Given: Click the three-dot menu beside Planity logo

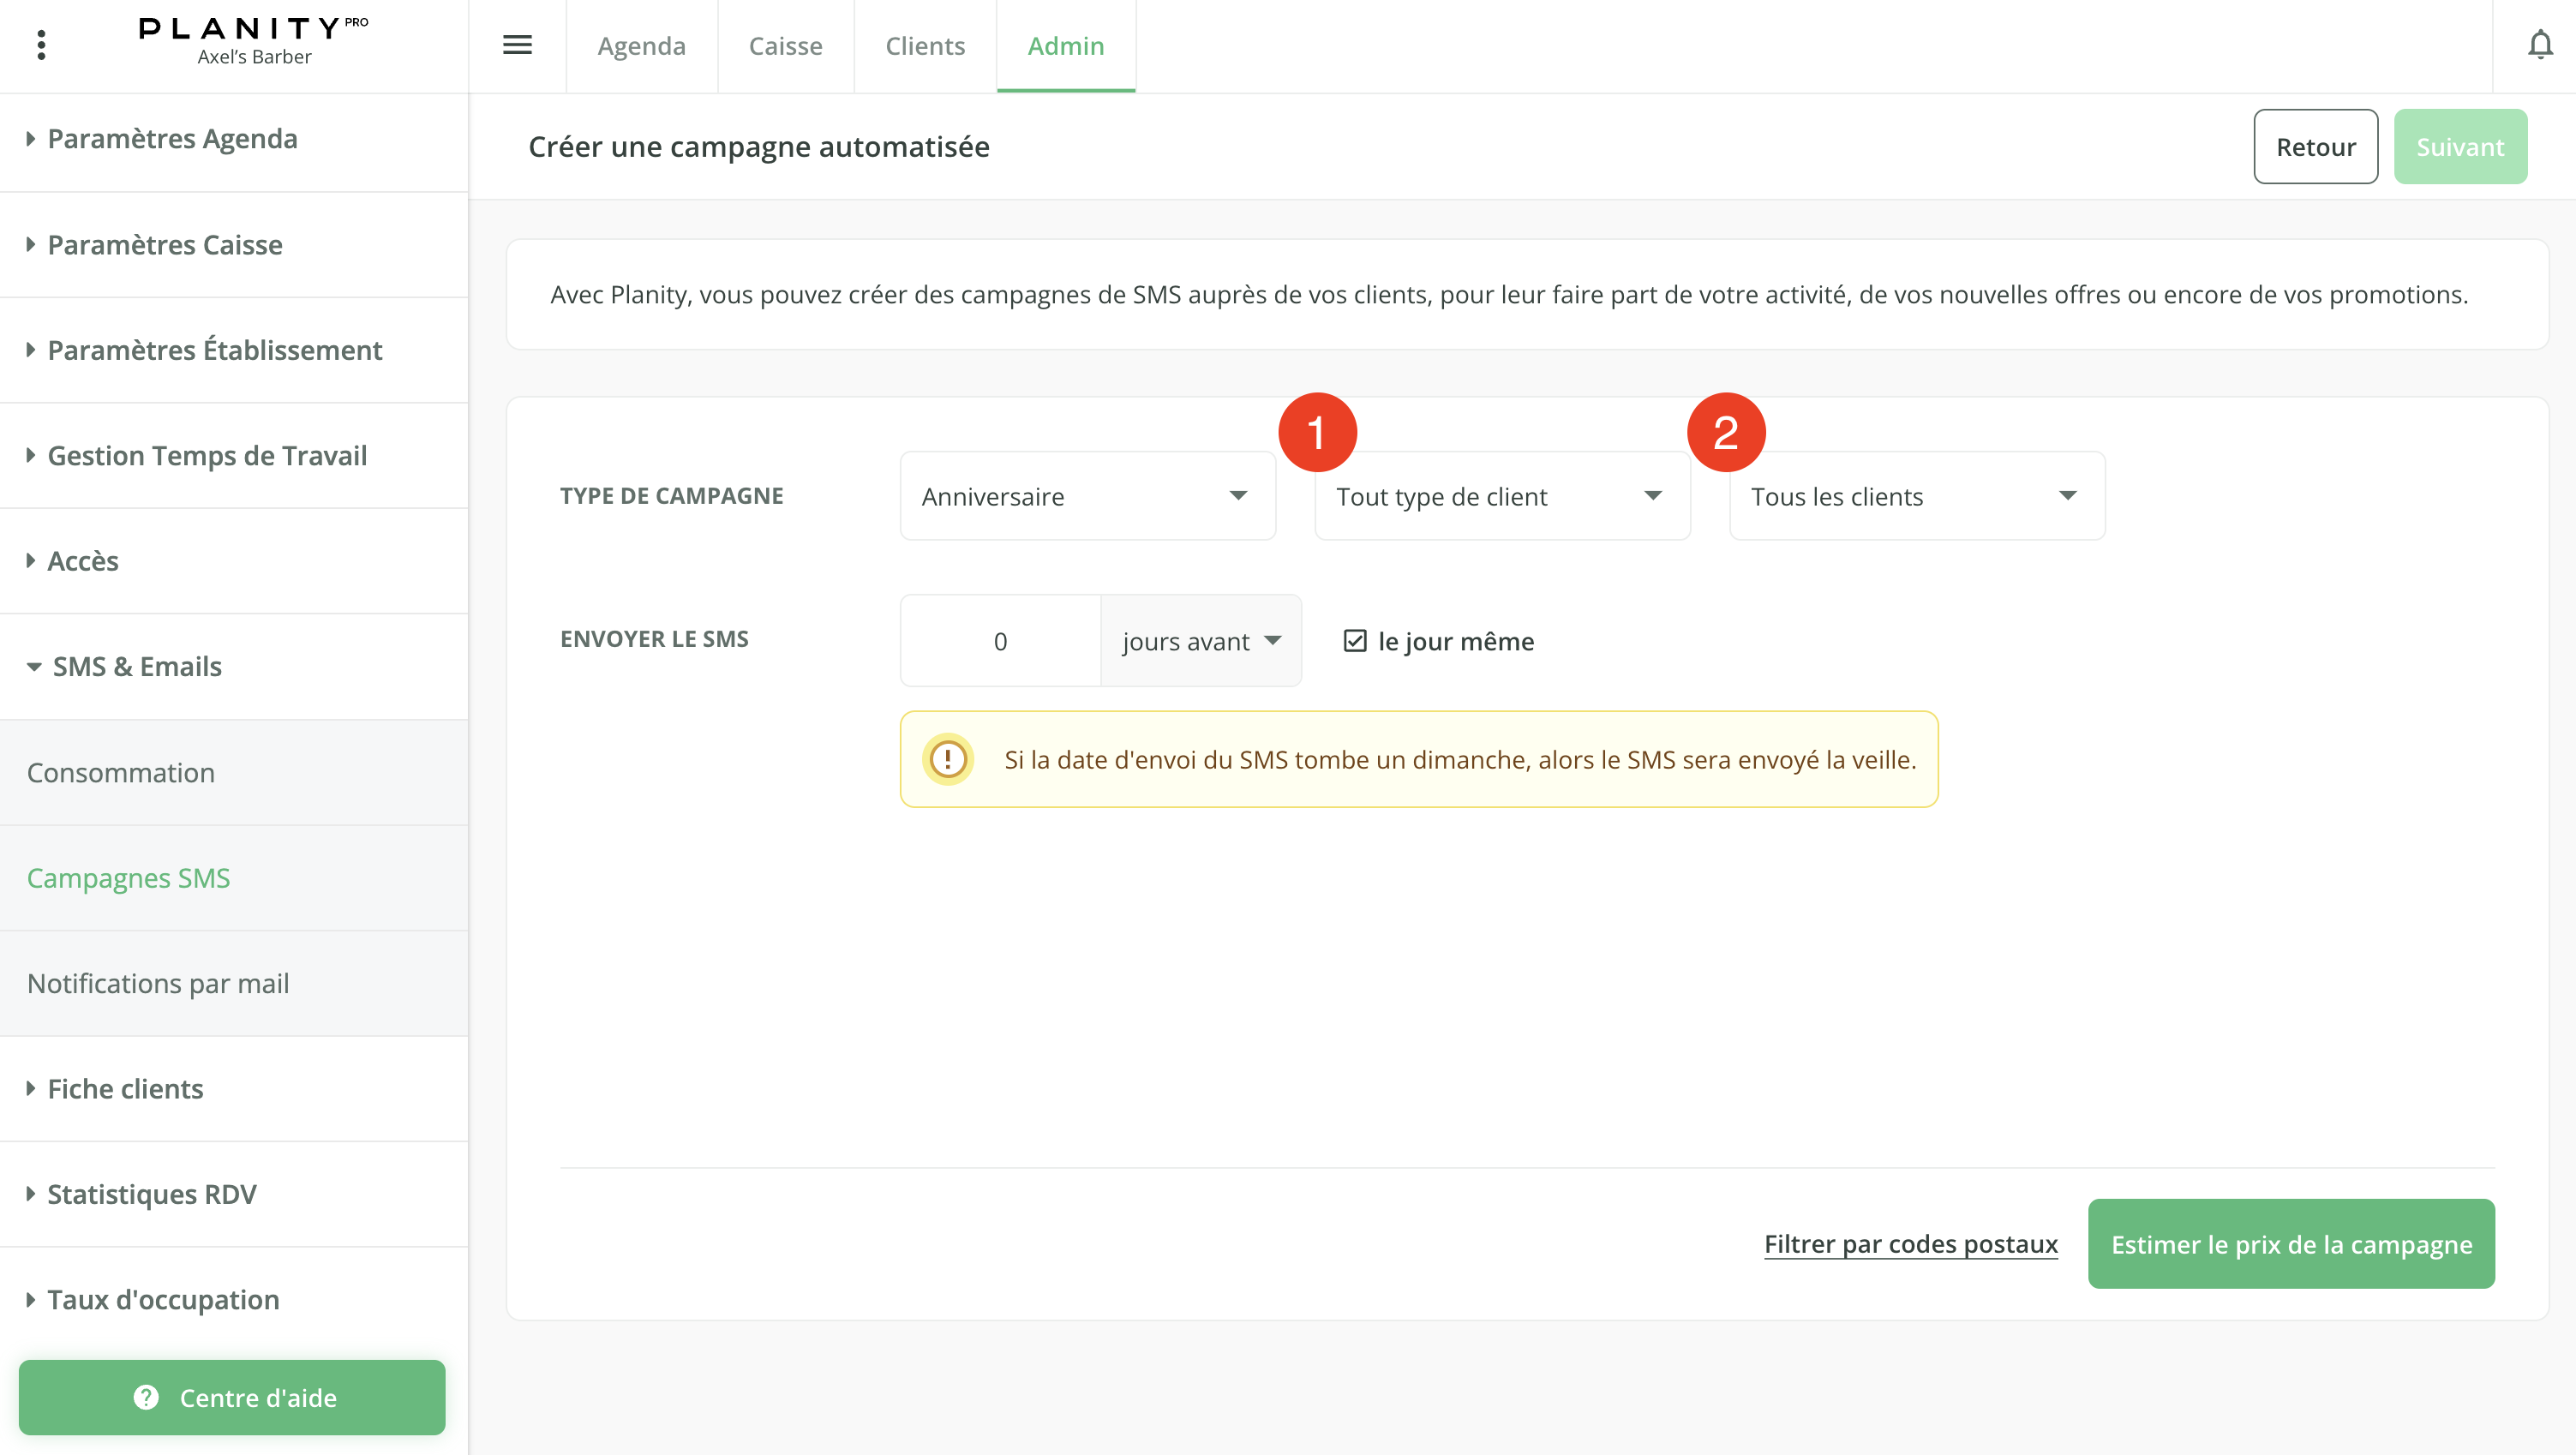Looking at the screenshot, I should pos(41,45).
